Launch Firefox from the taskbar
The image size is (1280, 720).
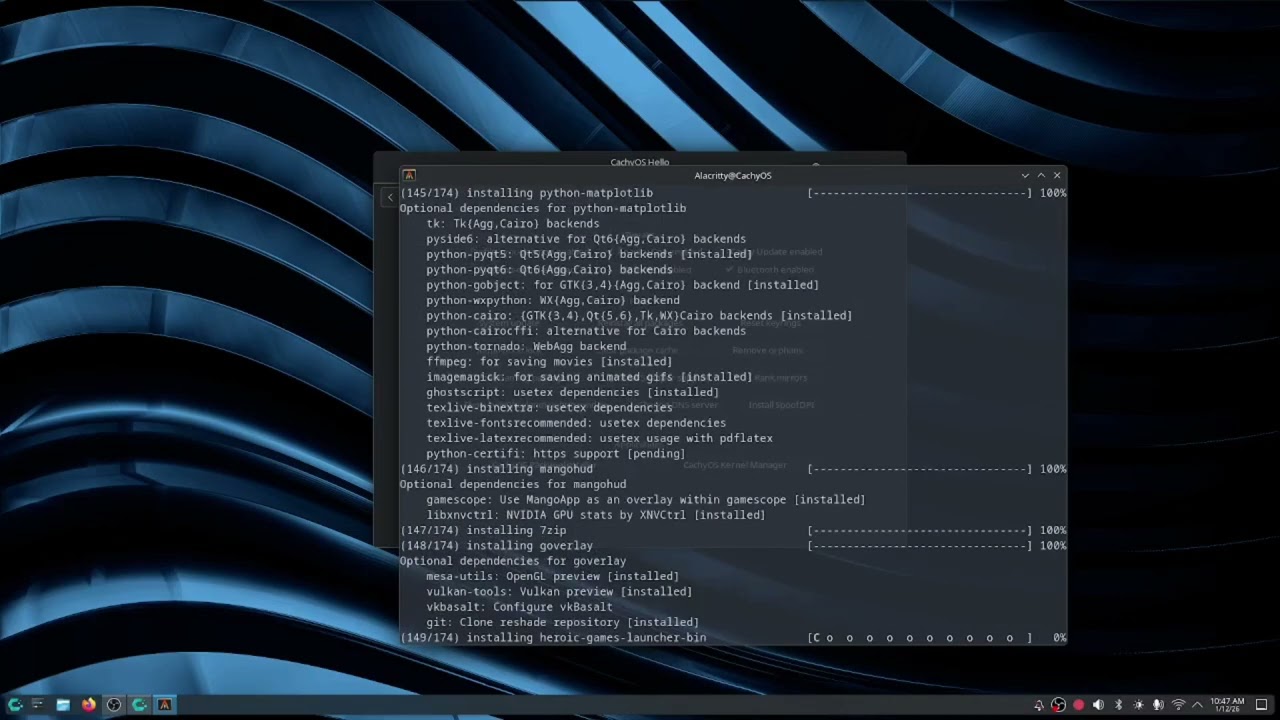coord(88,705)
